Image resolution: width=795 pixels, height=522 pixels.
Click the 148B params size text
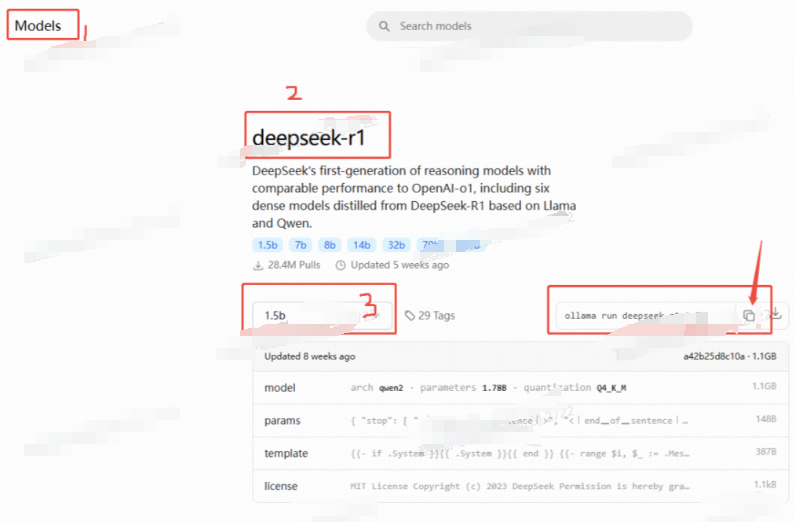766,419
